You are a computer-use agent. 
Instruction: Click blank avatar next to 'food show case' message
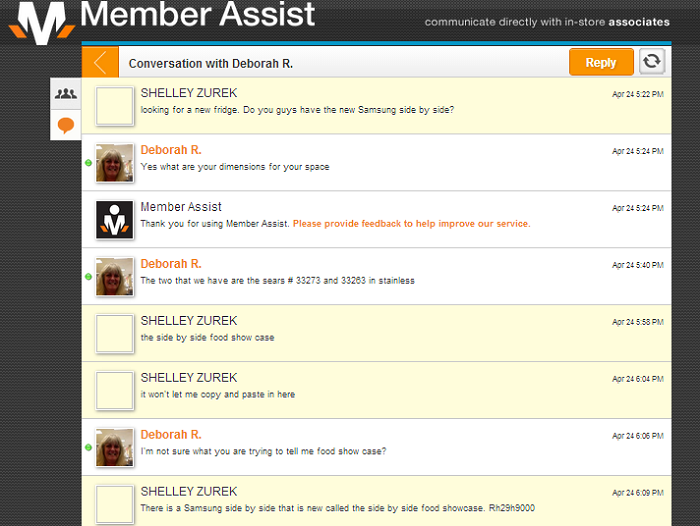115,334
